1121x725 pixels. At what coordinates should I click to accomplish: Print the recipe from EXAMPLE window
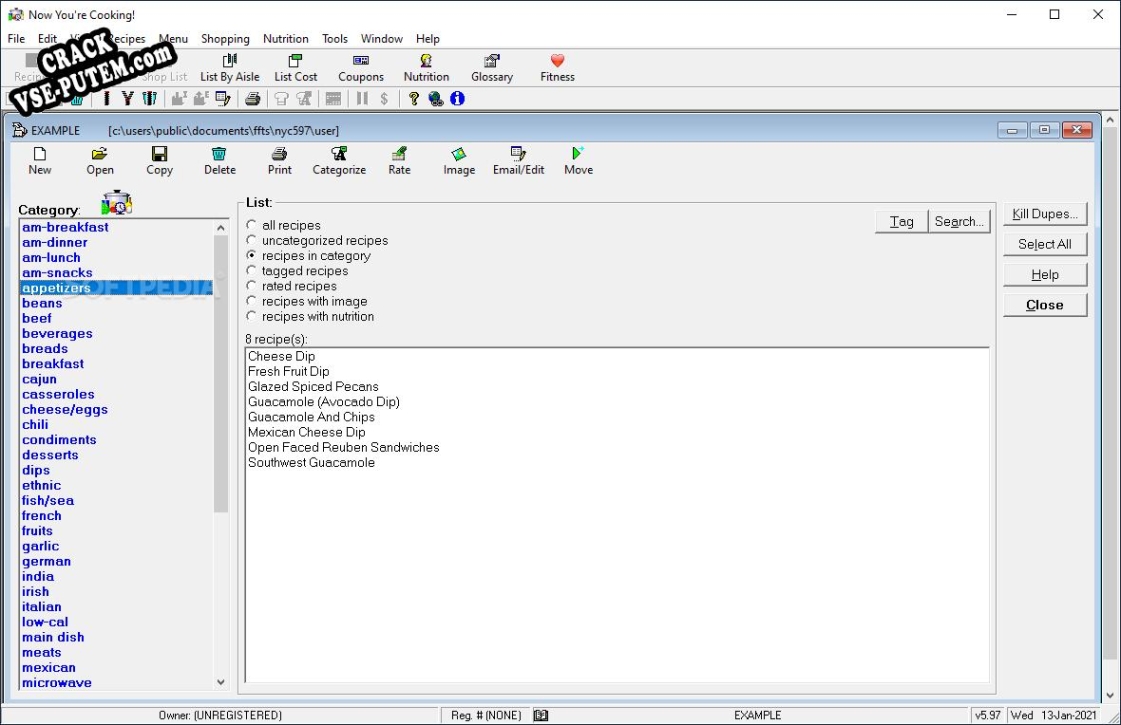[x=280, y=161]
